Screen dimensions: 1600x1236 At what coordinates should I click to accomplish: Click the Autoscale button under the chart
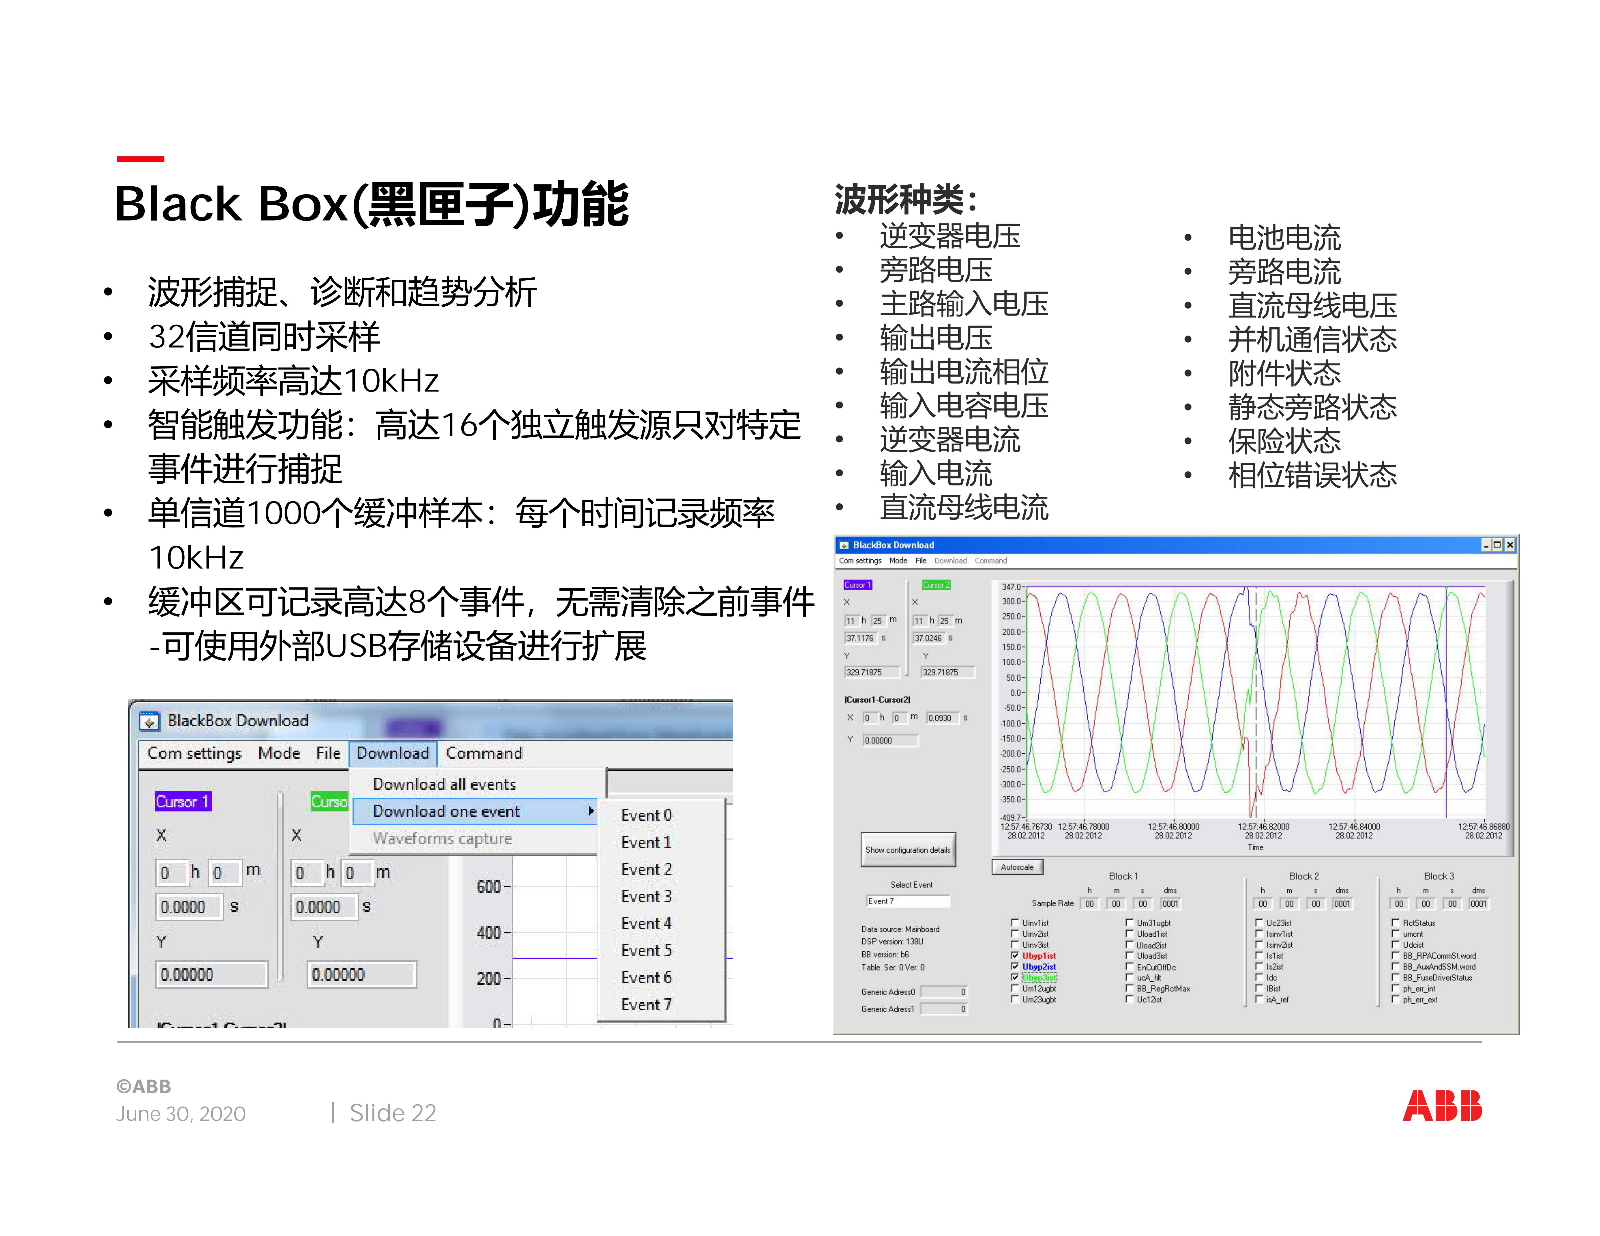1017,867
